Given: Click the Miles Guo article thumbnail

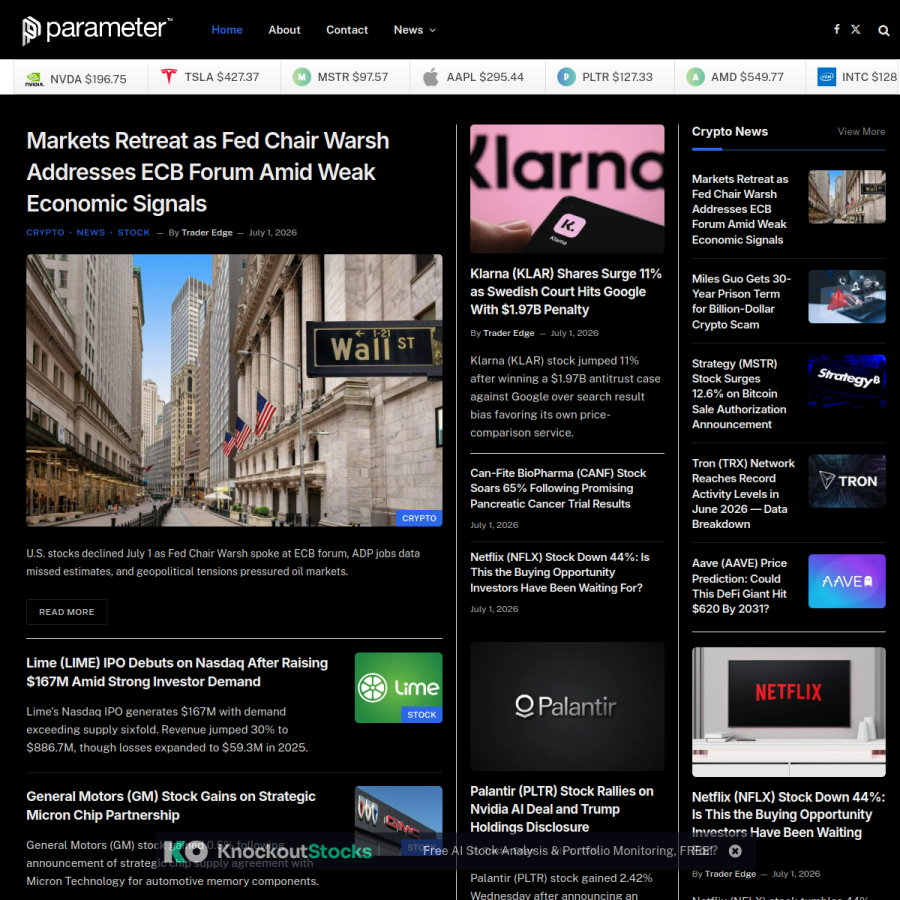Looking at the screenshot, I should pos(847,296).
